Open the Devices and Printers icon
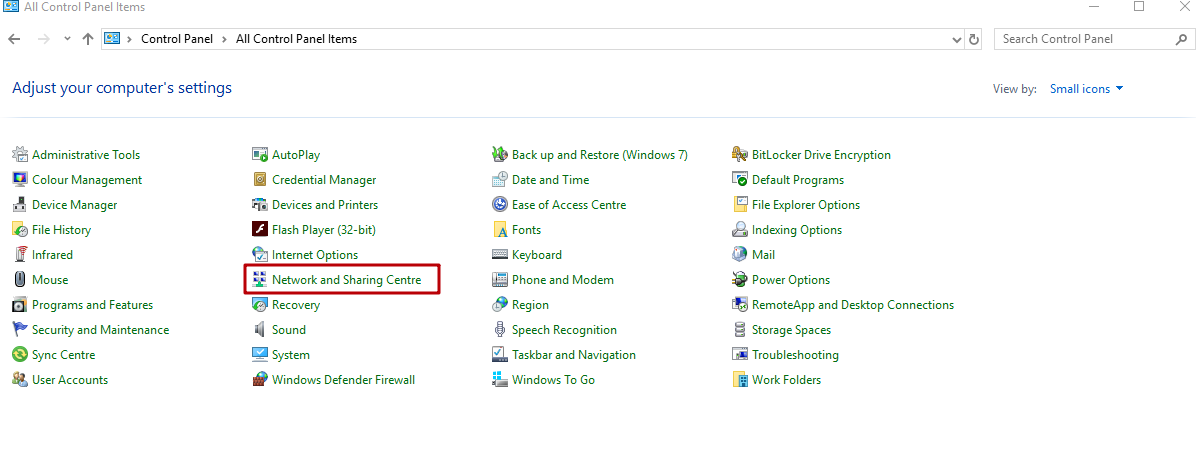This screenshot has height=469, width=1196. tap(260, 205)
